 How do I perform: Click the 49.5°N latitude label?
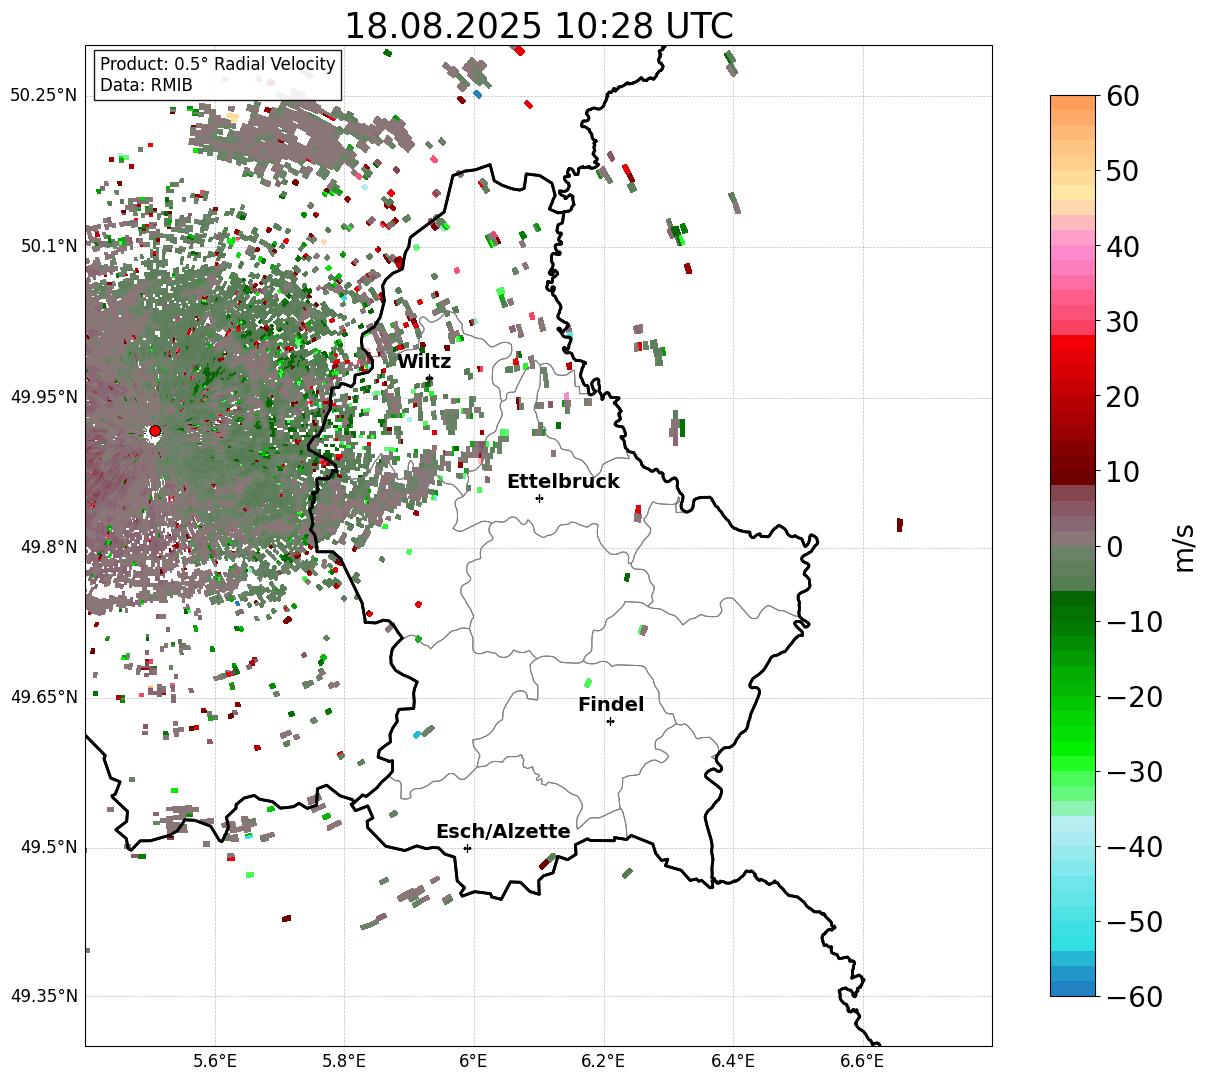pos(48,848)
